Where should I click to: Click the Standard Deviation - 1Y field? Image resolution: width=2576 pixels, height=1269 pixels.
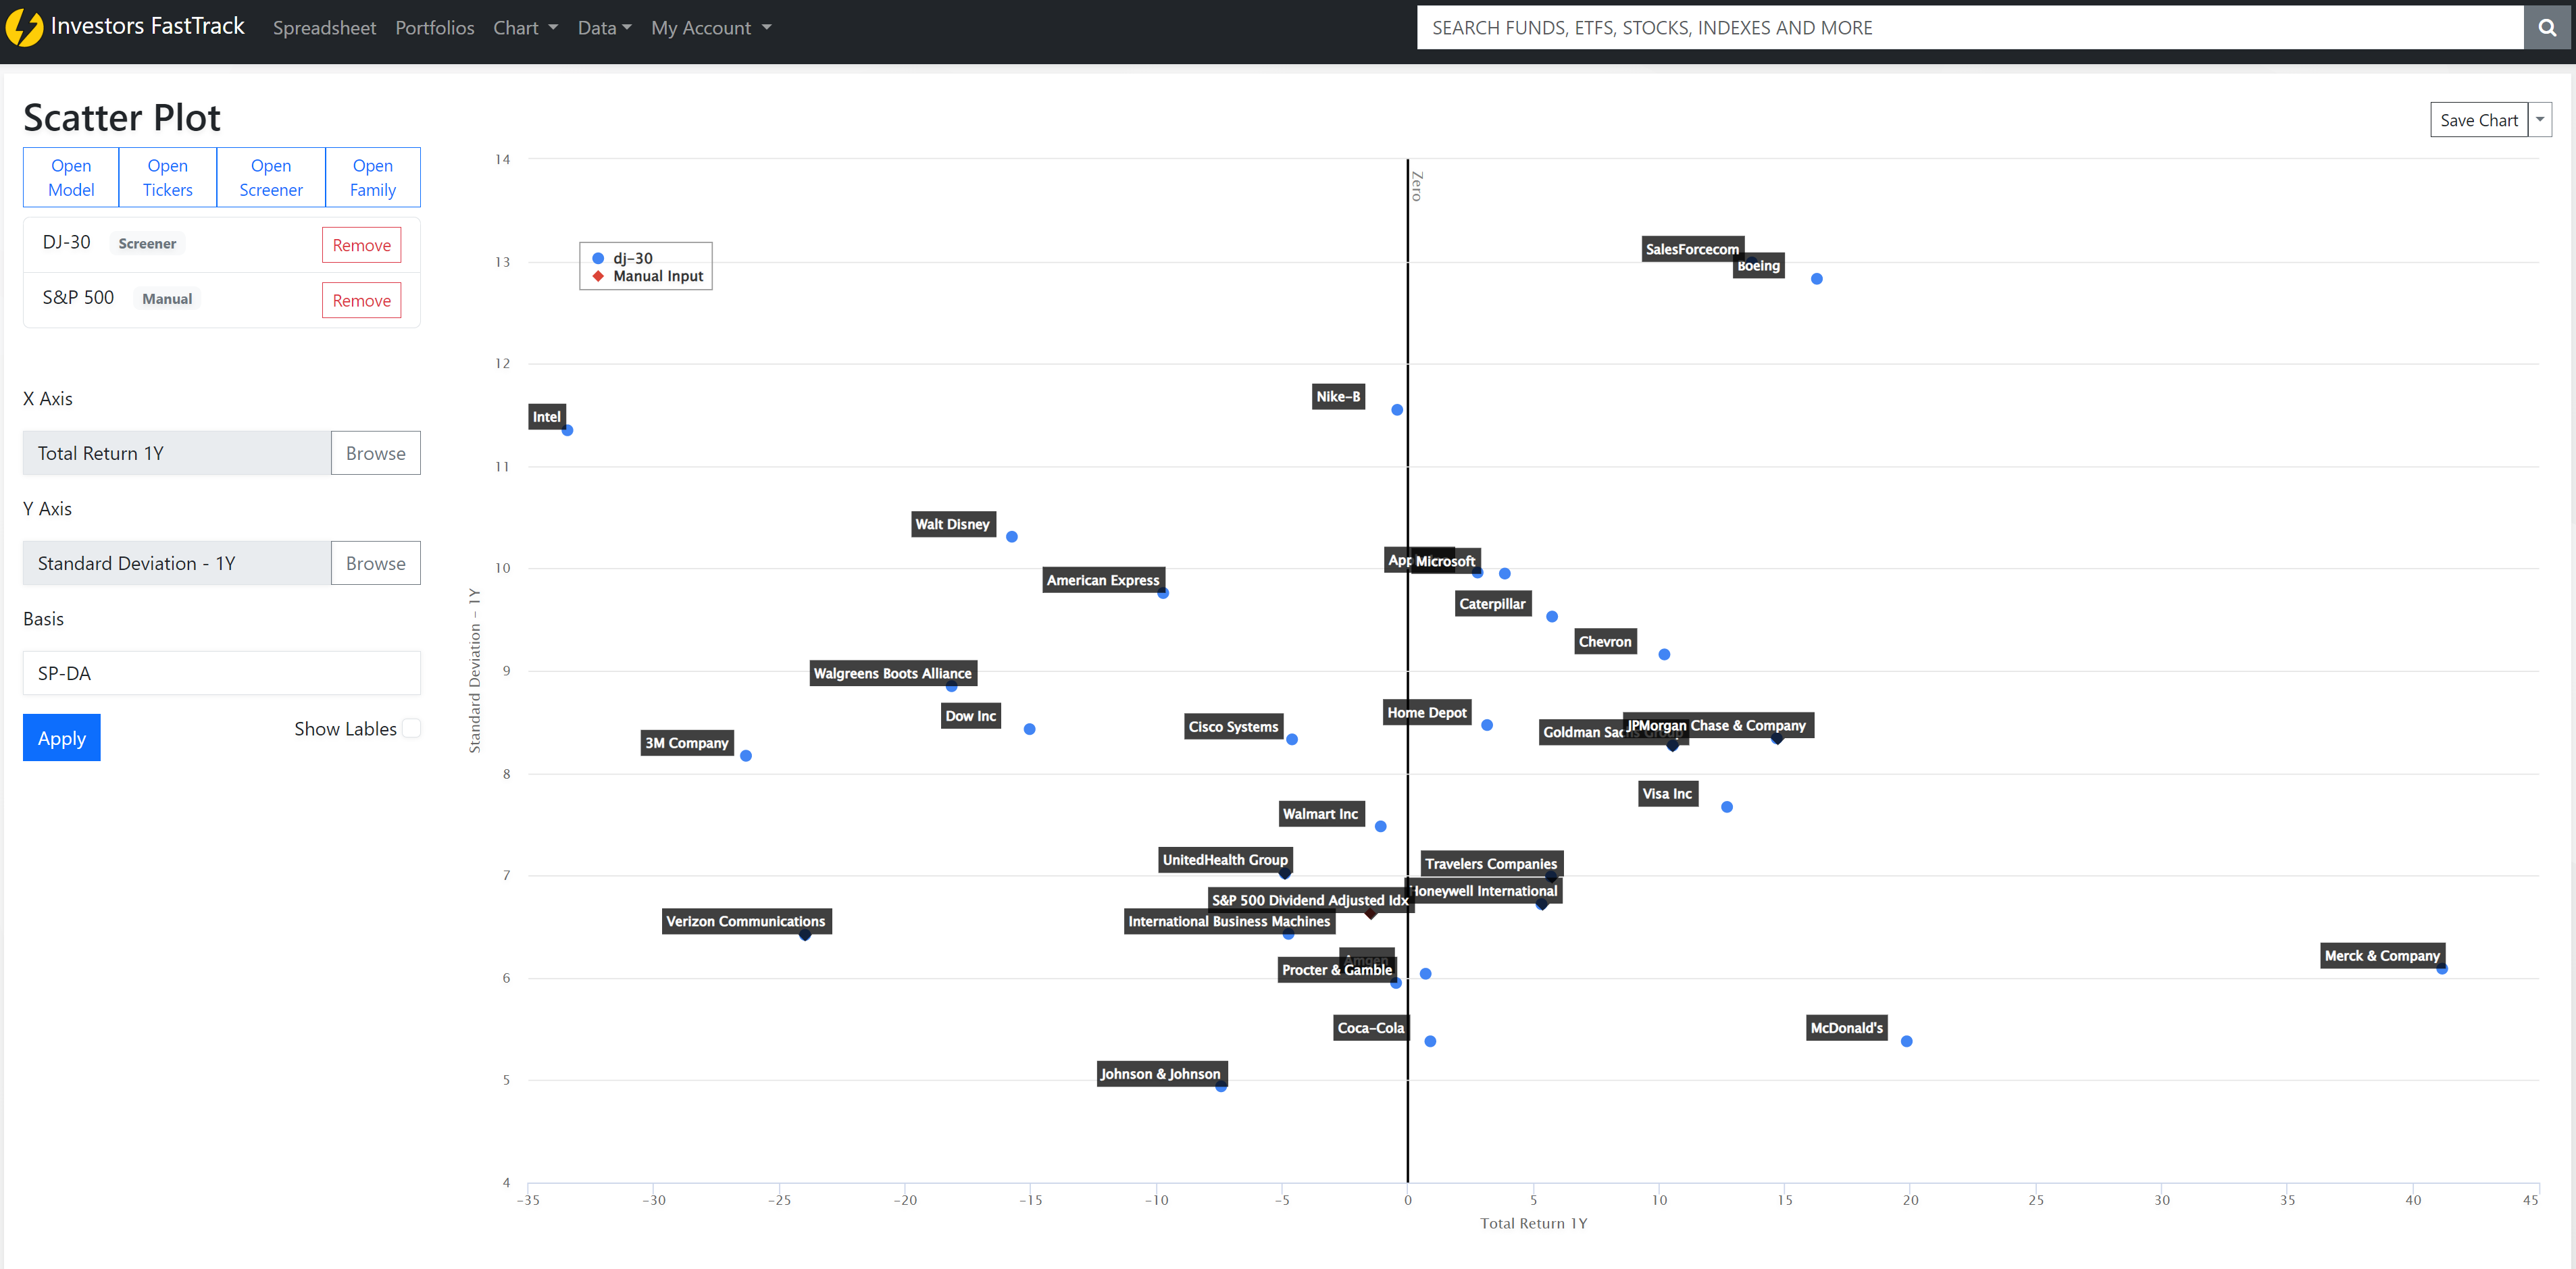177,563
